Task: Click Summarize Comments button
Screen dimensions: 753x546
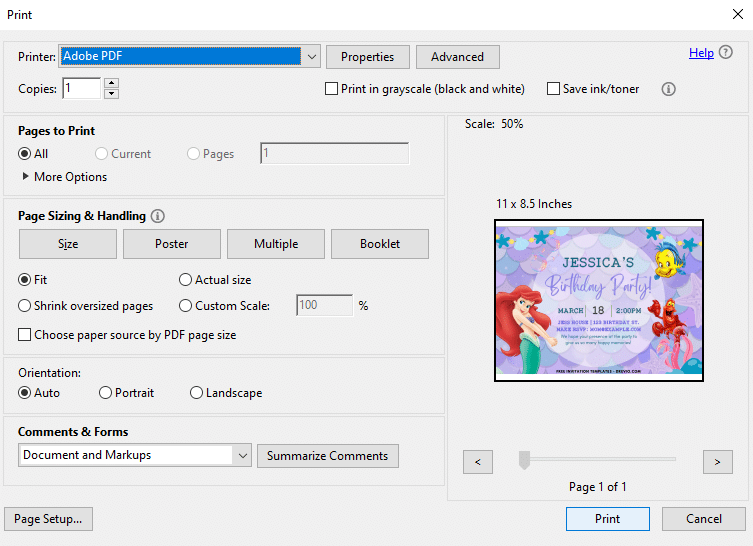Action: [x=328, y=456]
